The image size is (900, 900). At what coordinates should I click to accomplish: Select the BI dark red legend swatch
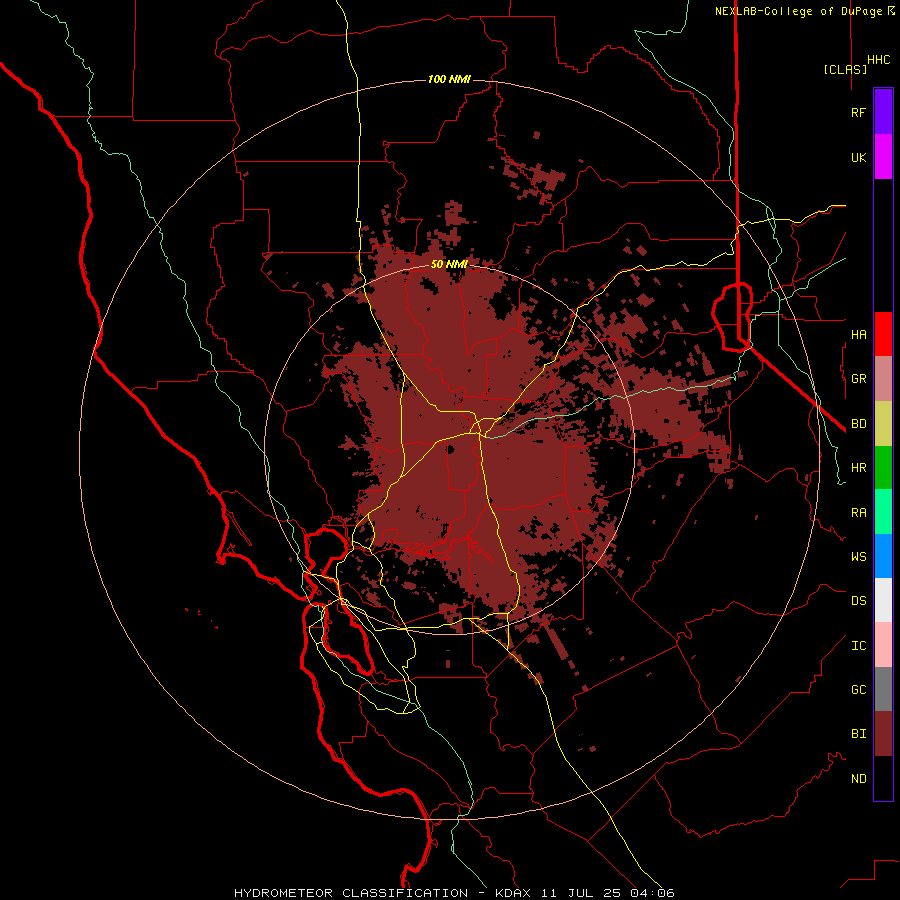point(883,734)
